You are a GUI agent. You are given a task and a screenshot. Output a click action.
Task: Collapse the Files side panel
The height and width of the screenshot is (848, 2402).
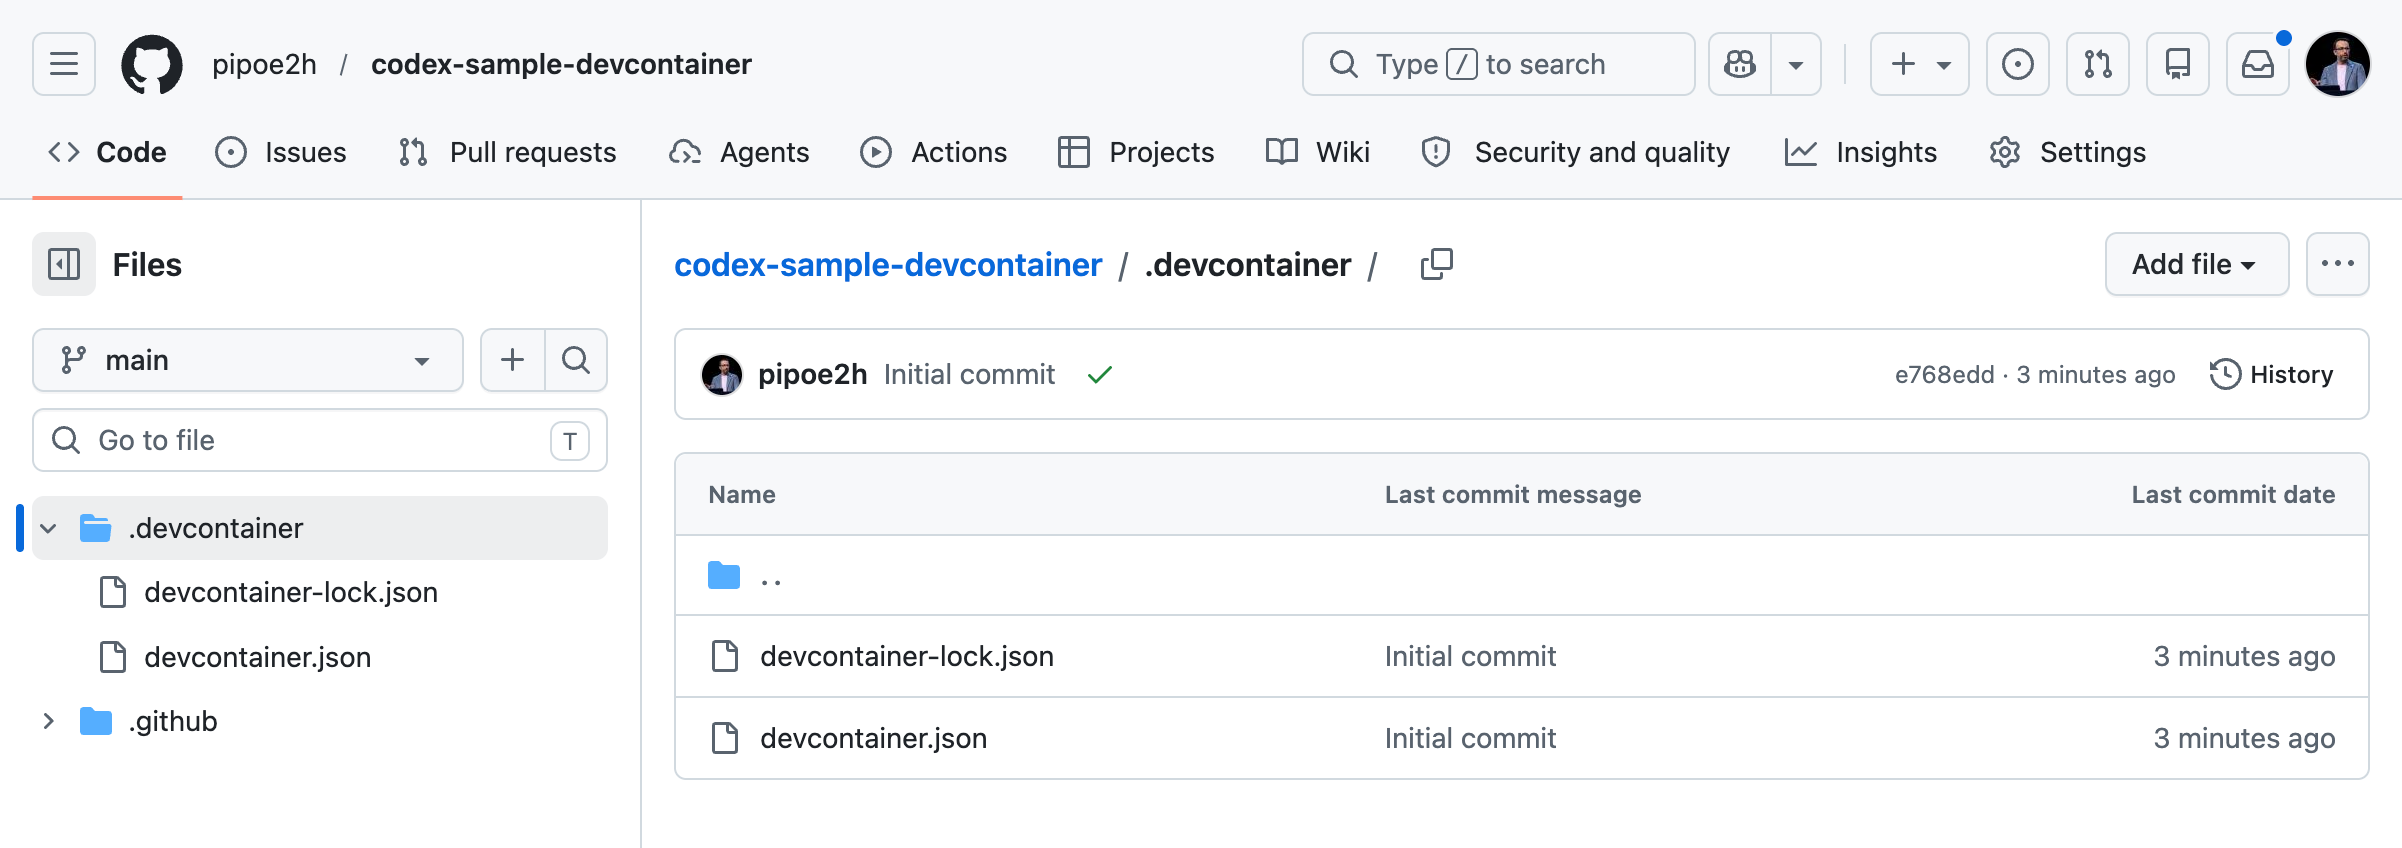(64, 264)
